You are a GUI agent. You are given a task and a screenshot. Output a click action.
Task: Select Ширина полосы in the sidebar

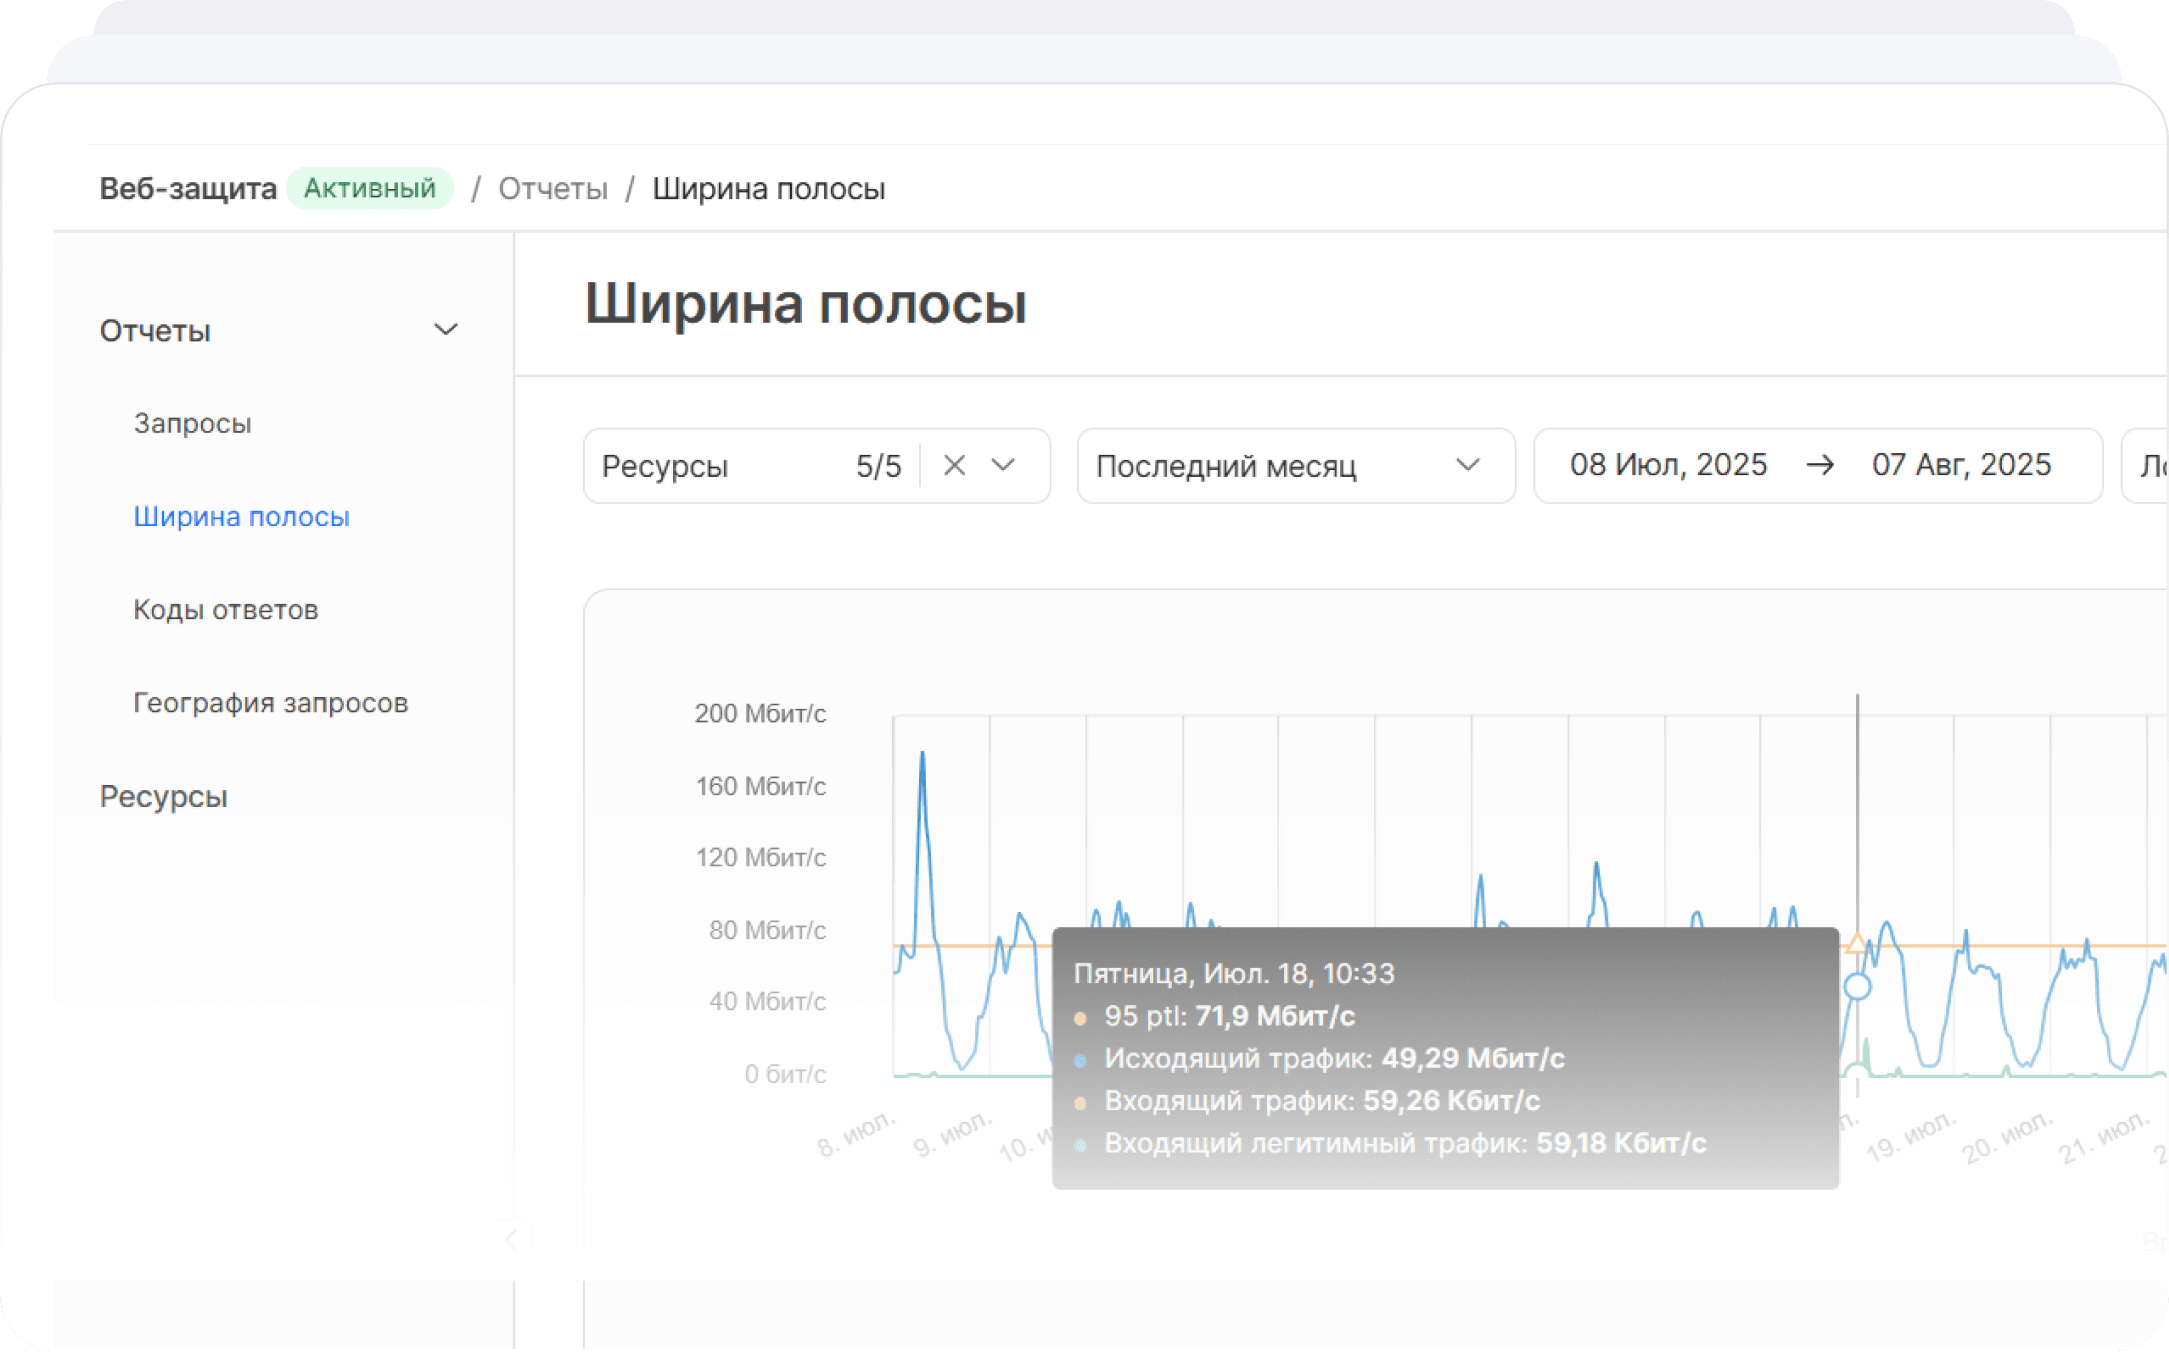tap(242, 516)
